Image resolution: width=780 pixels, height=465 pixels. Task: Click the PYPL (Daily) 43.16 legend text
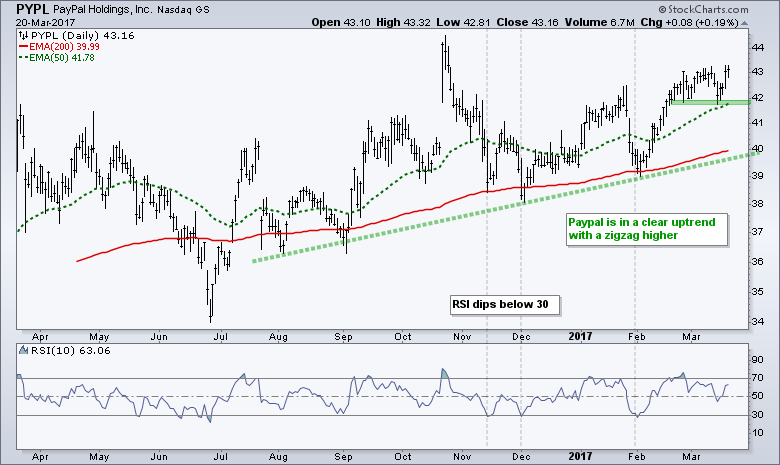(83, 35)
